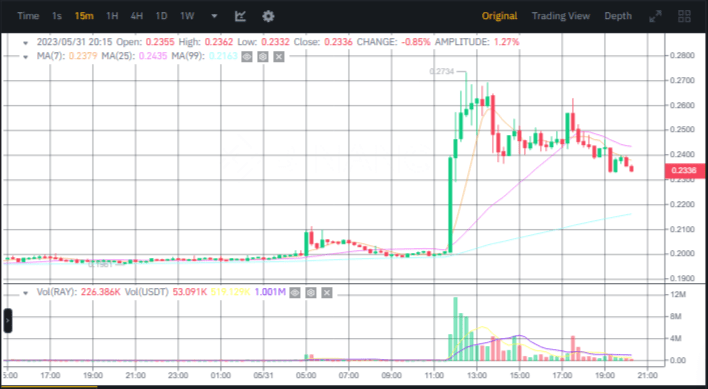Click Vol(USDT) value 53.091K
Viewport: 708px width, 389px height.
pyautogui.click(x=190, y=292)
